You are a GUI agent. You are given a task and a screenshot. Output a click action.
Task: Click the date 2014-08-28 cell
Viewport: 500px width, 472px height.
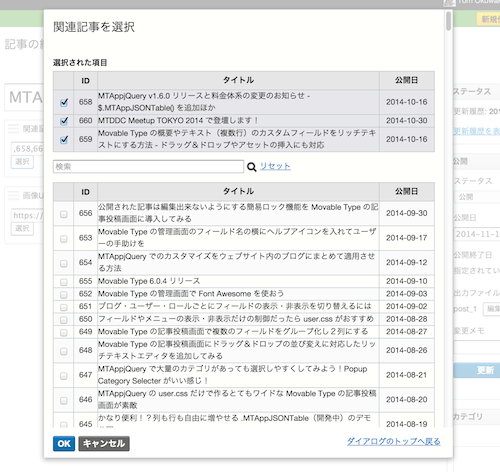coord(407,319)
